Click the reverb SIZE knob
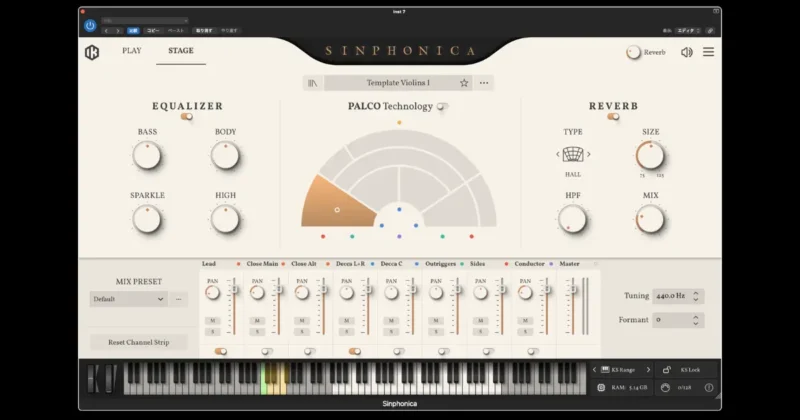The width and height of the screenshot is (800, 420). 650,156
